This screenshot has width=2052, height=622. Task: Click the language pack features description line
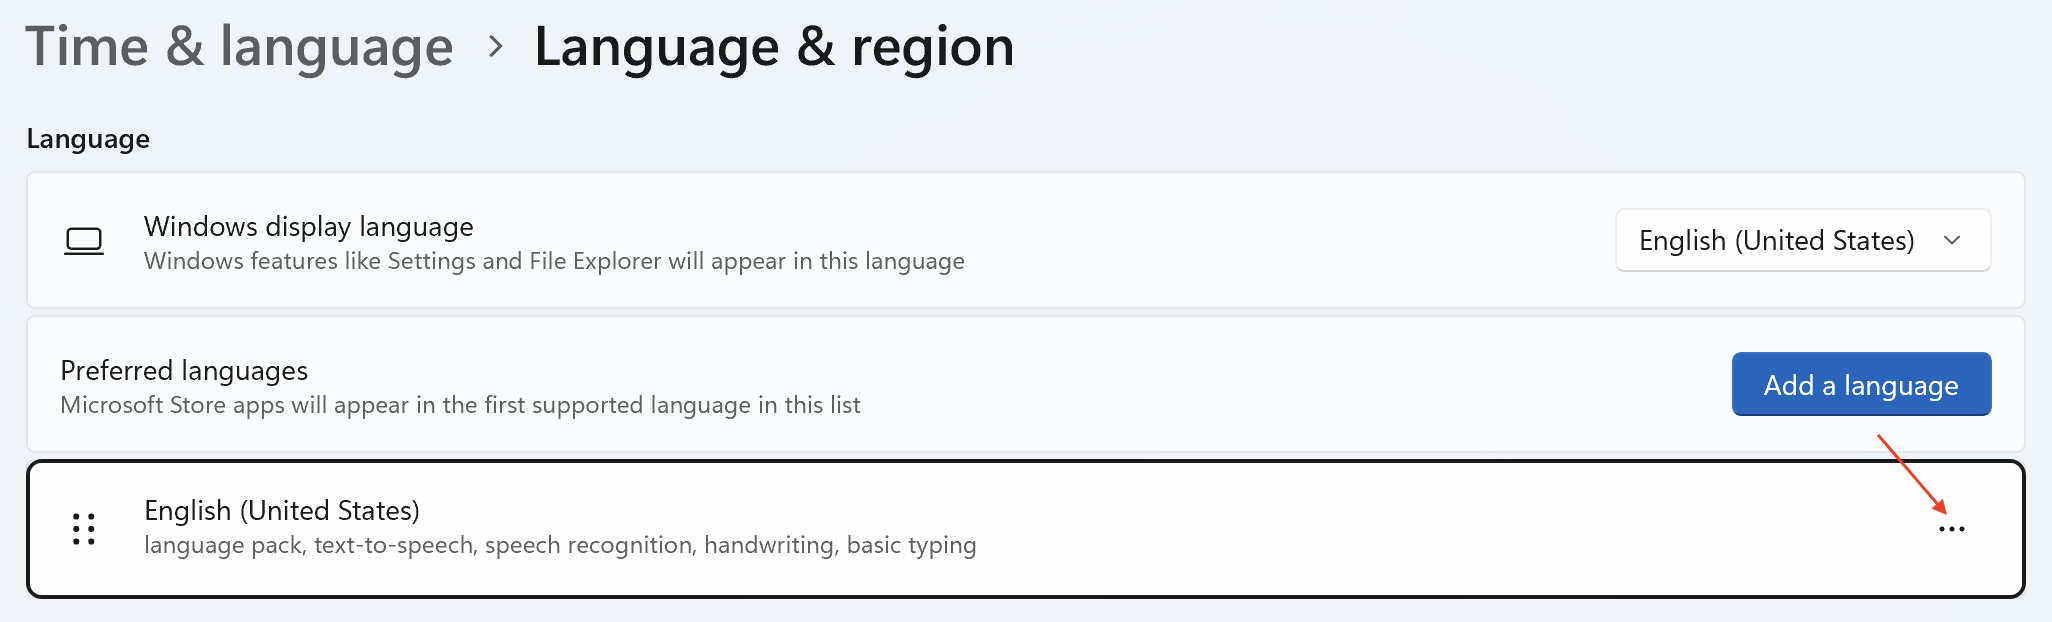click(560, 545)
